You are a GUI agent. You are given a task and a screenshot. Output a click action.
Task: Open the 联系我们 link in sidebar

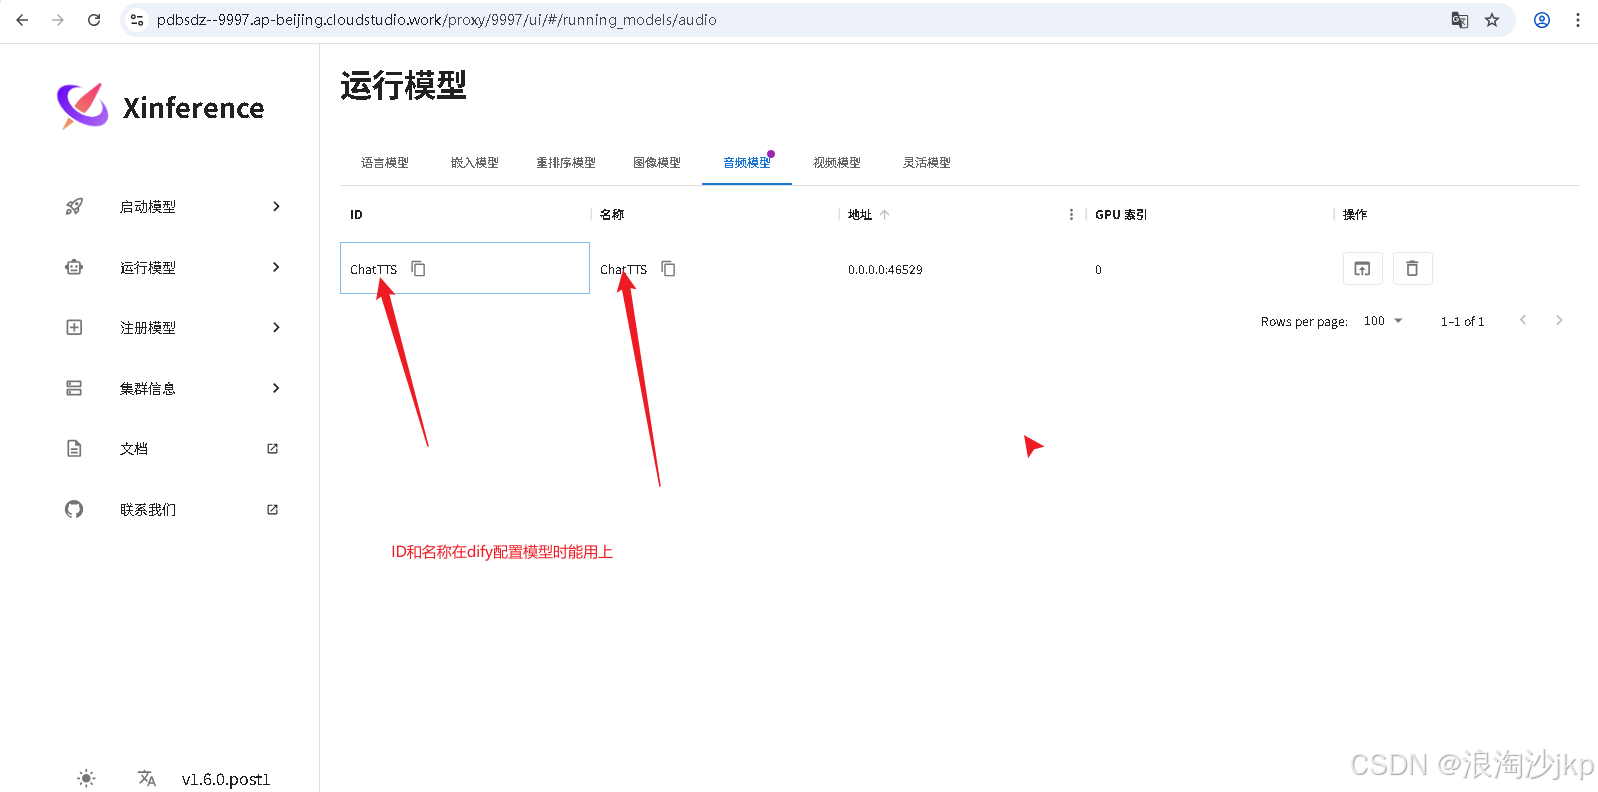tap(148, 510)
